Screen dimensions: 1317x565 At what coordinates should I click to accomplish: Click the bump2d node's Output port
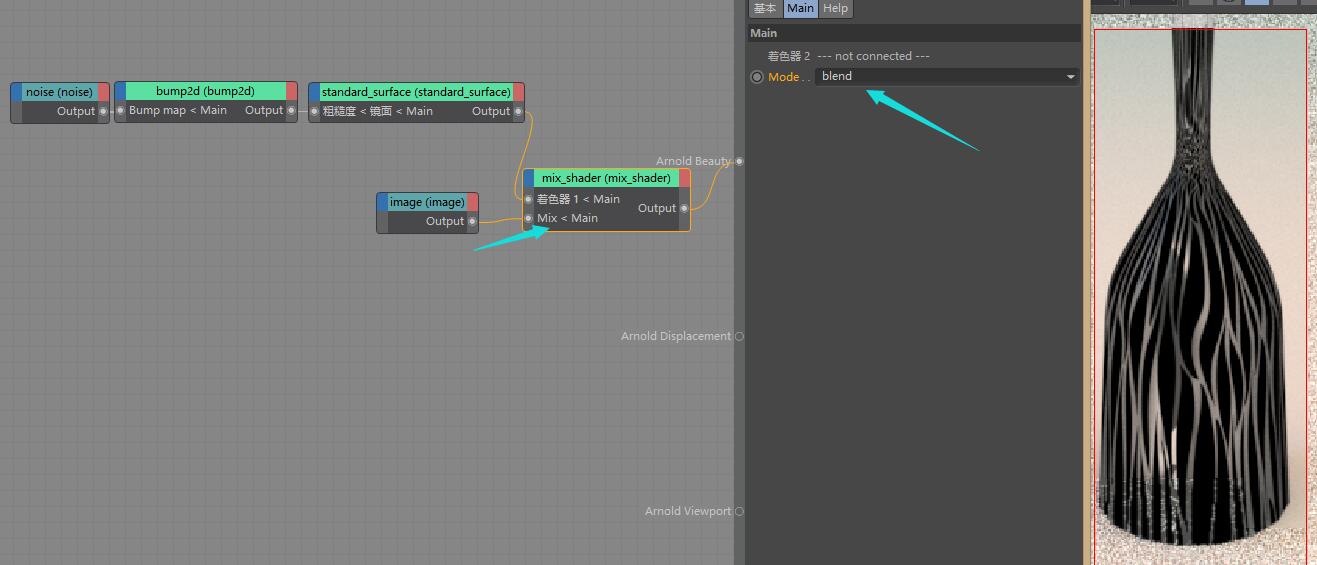point(291,110)
